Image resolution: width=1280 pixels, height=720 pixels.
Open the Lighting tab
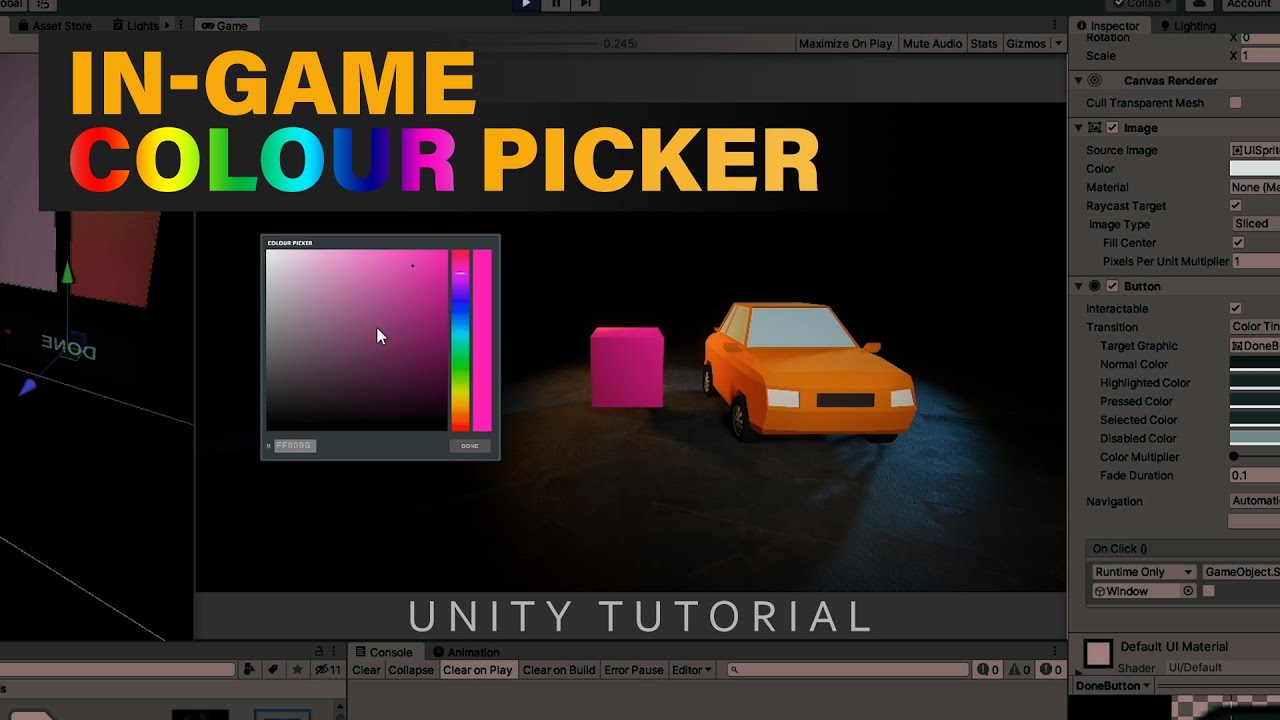(1188, 26)
